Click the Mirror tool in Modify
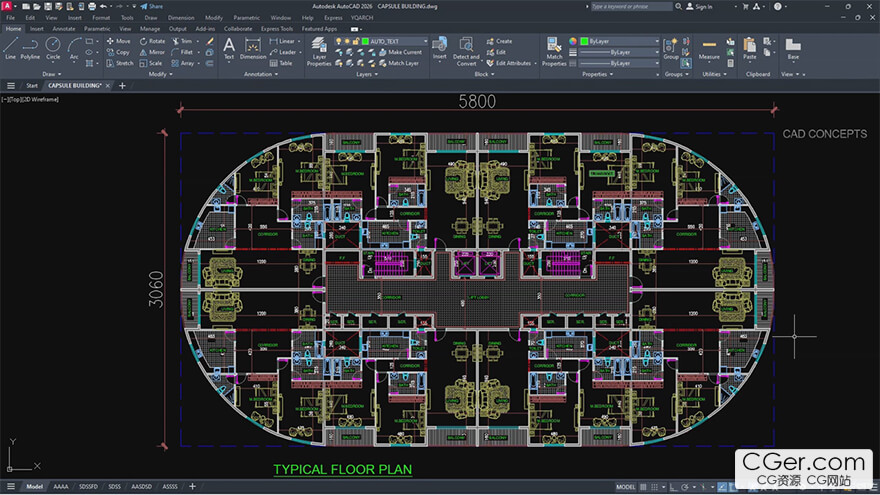This screenshot has width=880, height=495. tap(152, 52)
